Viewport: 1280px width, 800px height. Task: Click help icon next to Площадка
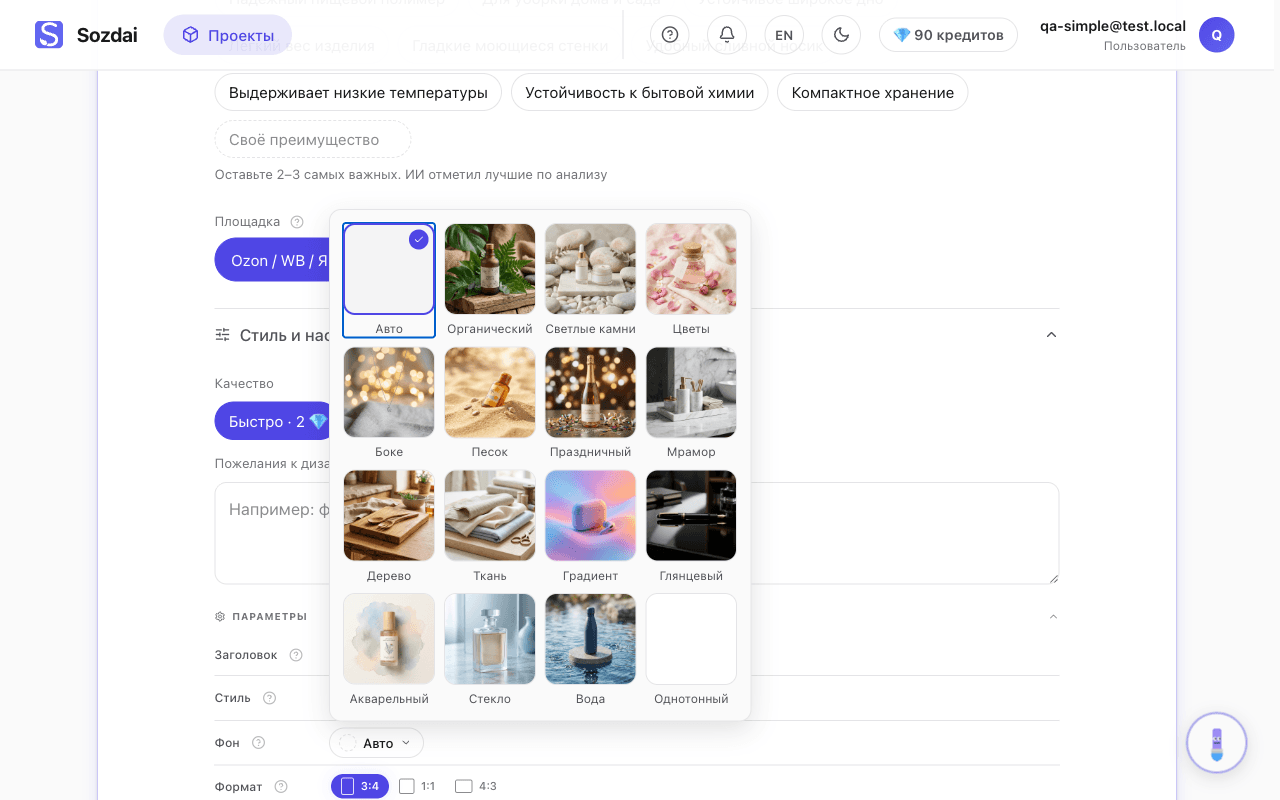click(297, 222)
